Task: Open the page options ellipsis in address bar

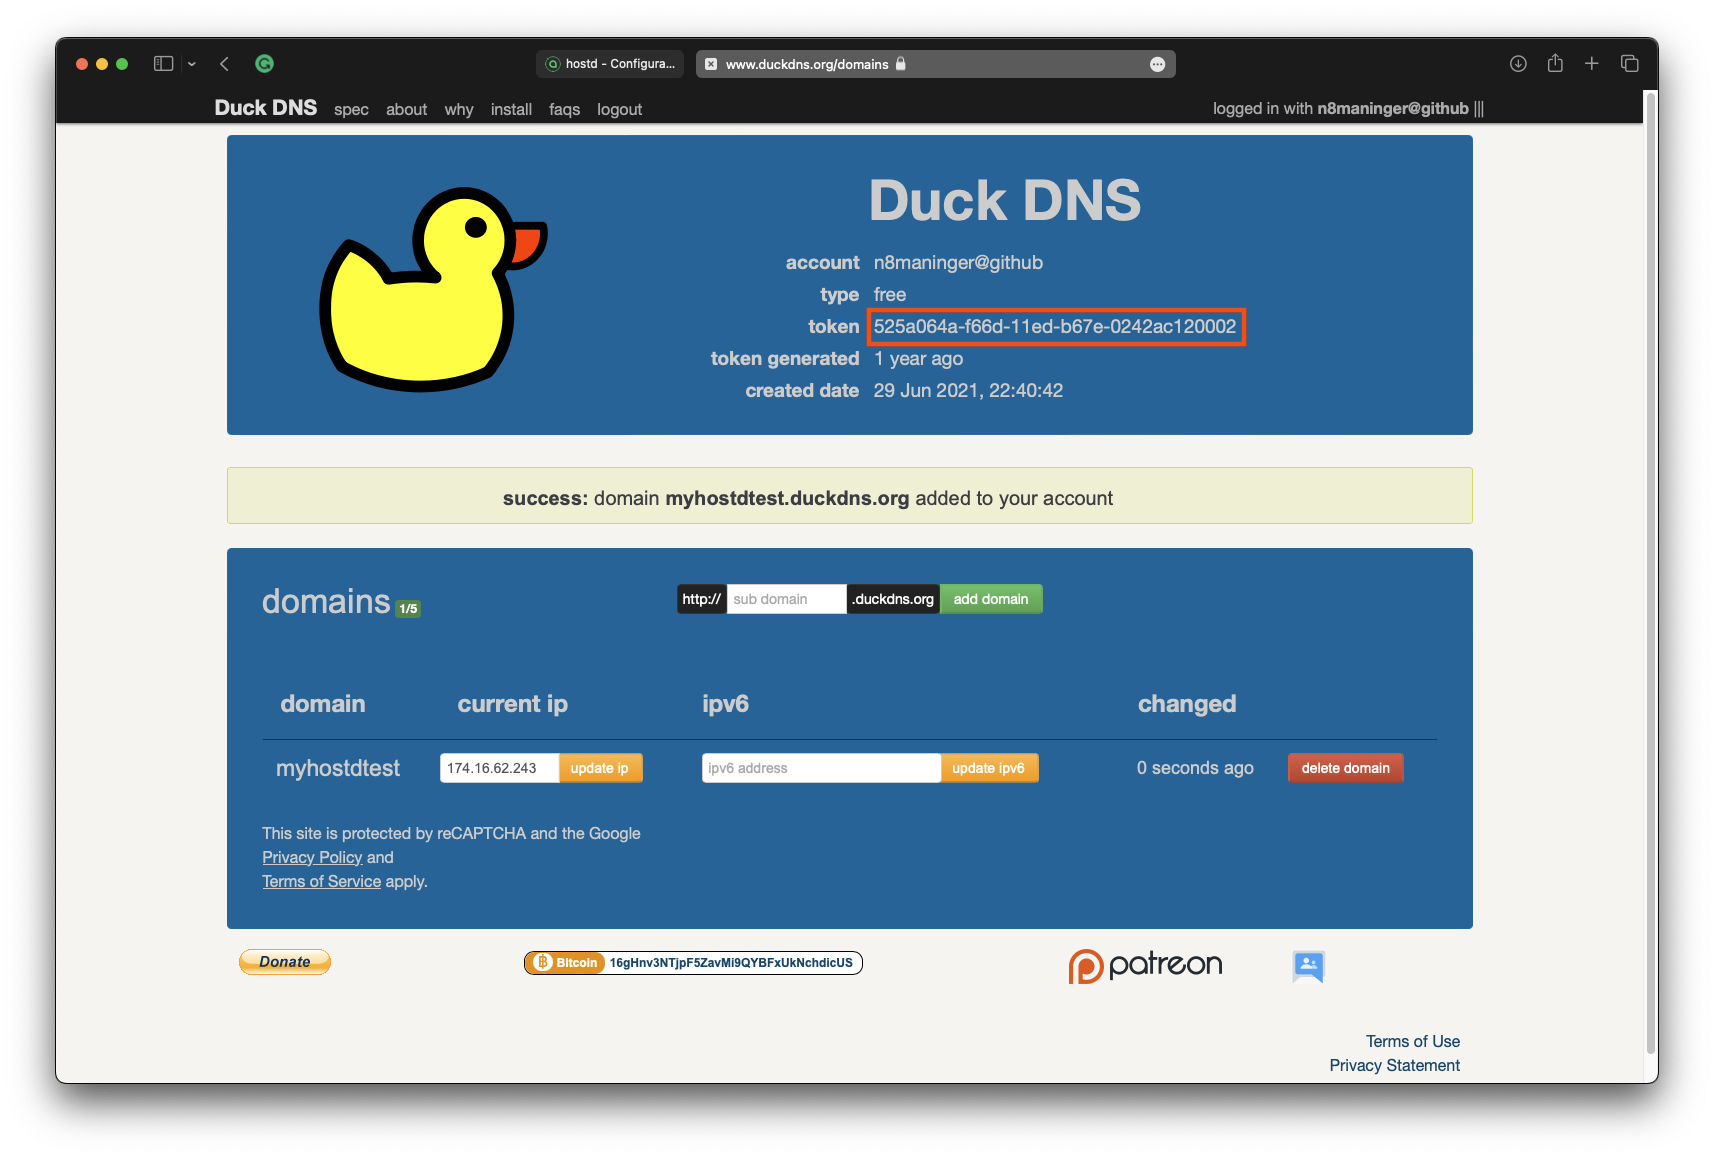Action: click(1157, 64)
